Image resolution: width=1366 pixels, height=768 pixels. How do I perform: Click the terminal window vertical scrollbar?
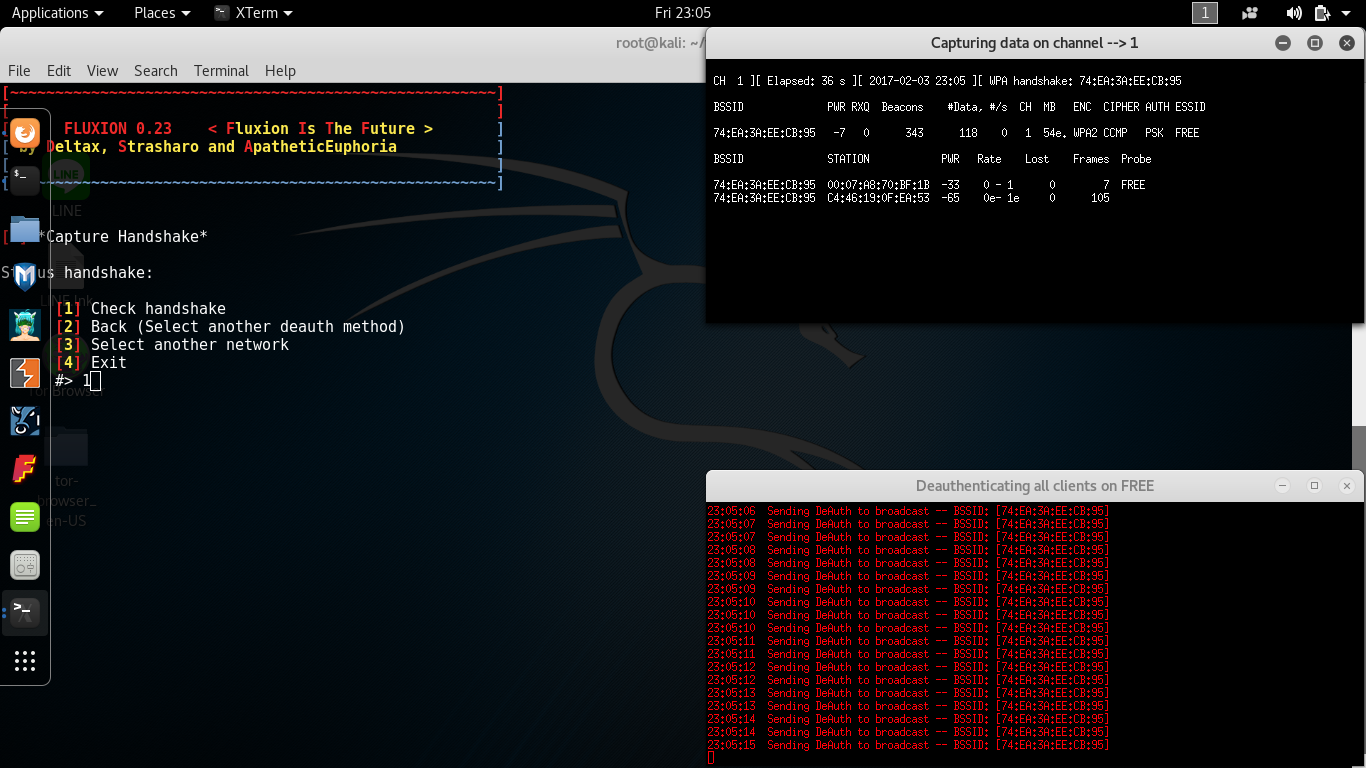coord(1358,450)
